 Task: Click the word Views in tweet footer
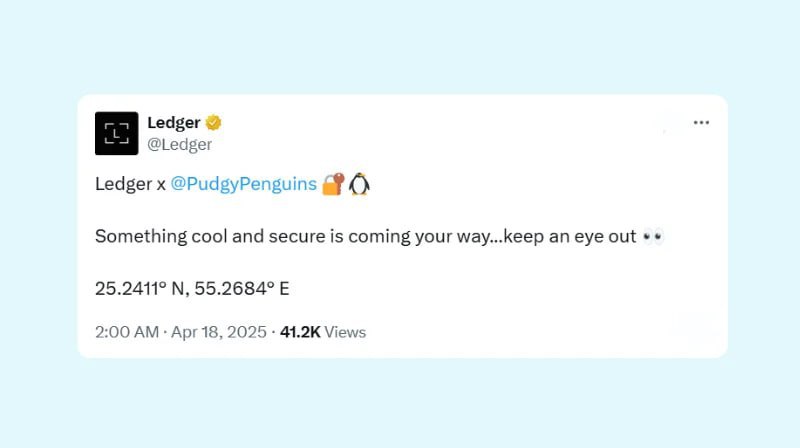[x=345, y=332]
